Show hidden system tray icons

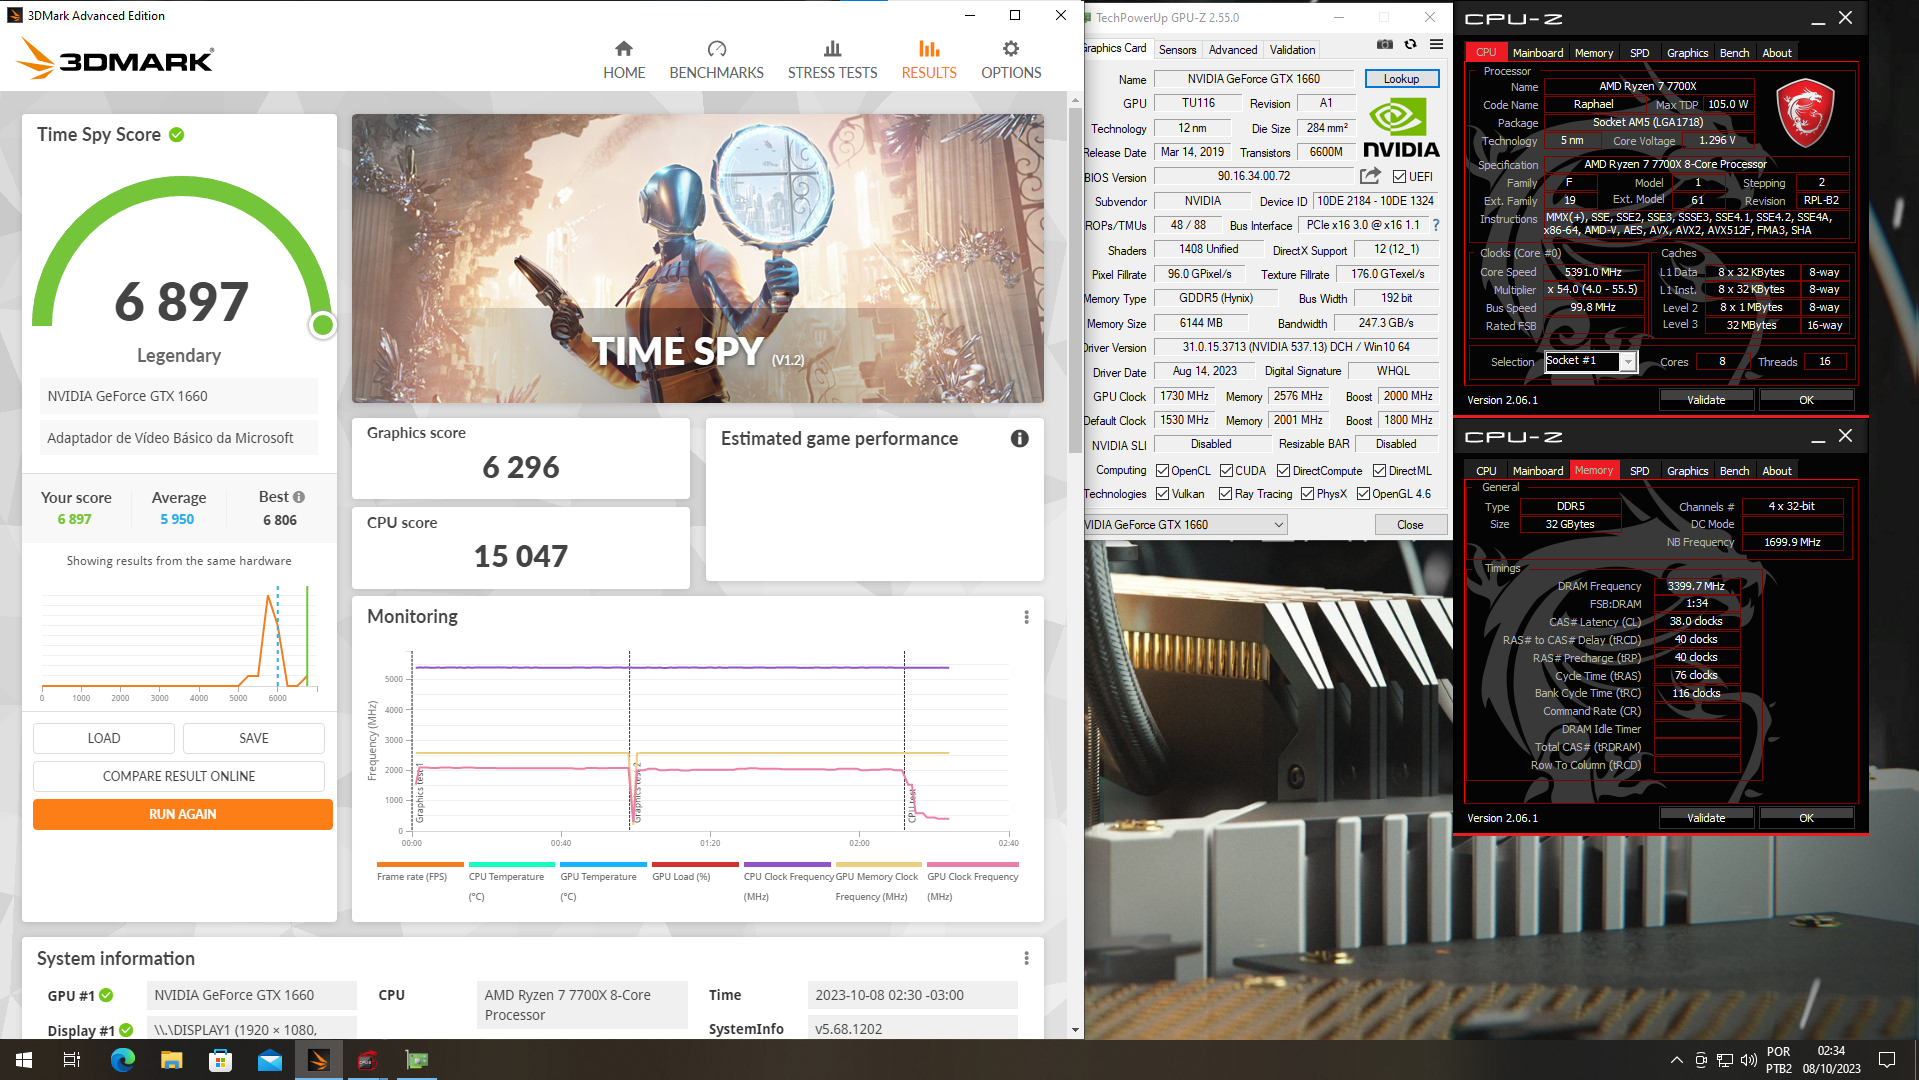[x=1676, y=1060]
